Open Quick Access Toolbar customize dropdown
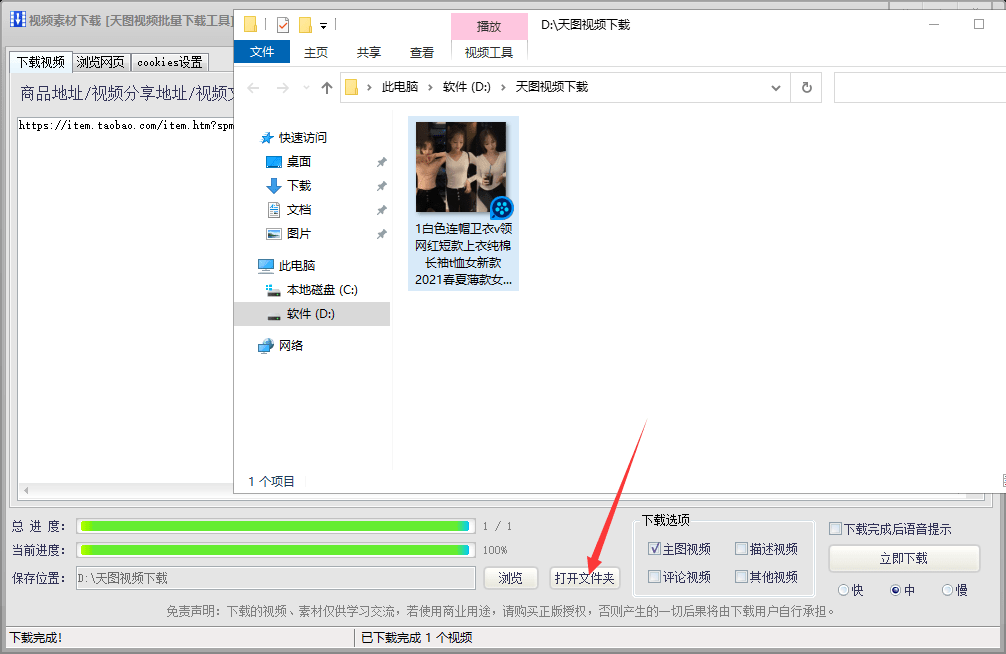This screenshot has height=654, width=1006. (324, 25)
